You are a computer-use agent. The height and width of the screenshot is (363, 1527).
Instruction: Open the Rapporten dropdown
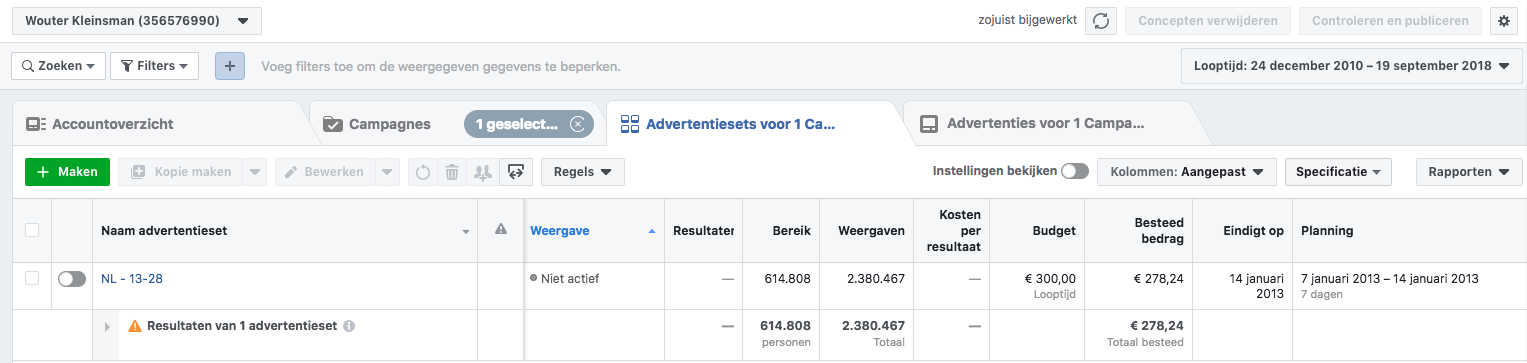[x=1469, y=172]
